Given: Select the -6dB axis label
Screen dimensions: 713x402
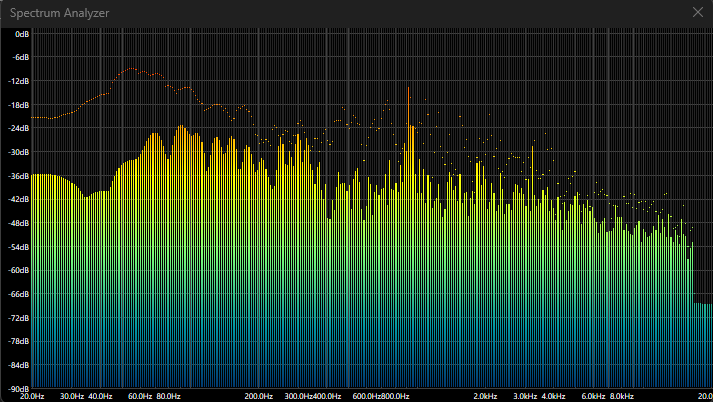Looking at the screenshot, I should pyautogui.click(x=21, y=57).
